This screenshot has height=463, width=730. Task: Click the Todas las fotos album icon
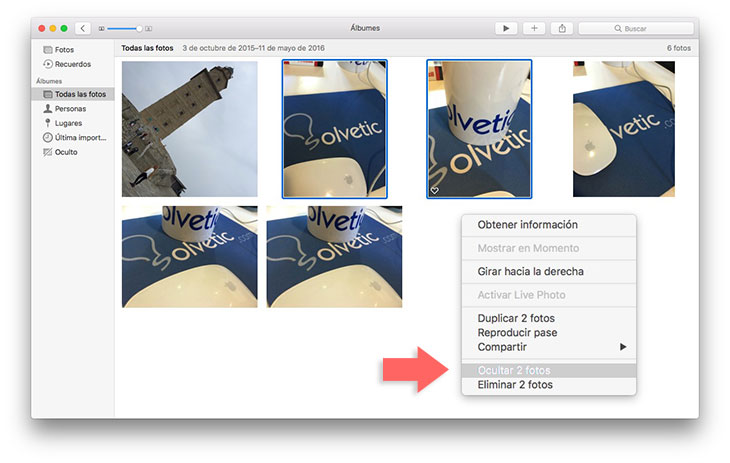click(47, 94)
